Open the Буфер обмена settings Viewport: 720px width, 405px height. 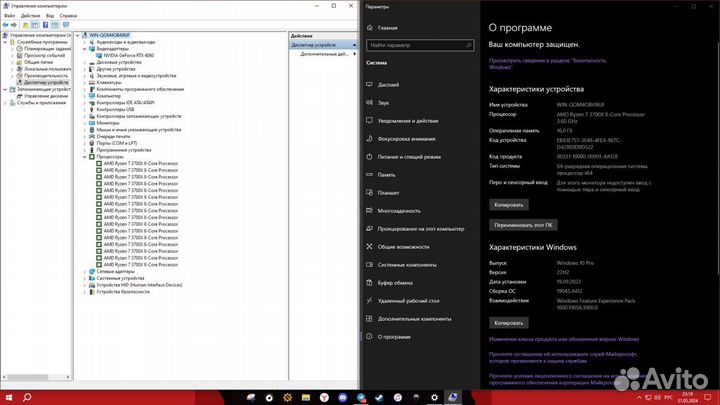[x=396, y=282]
